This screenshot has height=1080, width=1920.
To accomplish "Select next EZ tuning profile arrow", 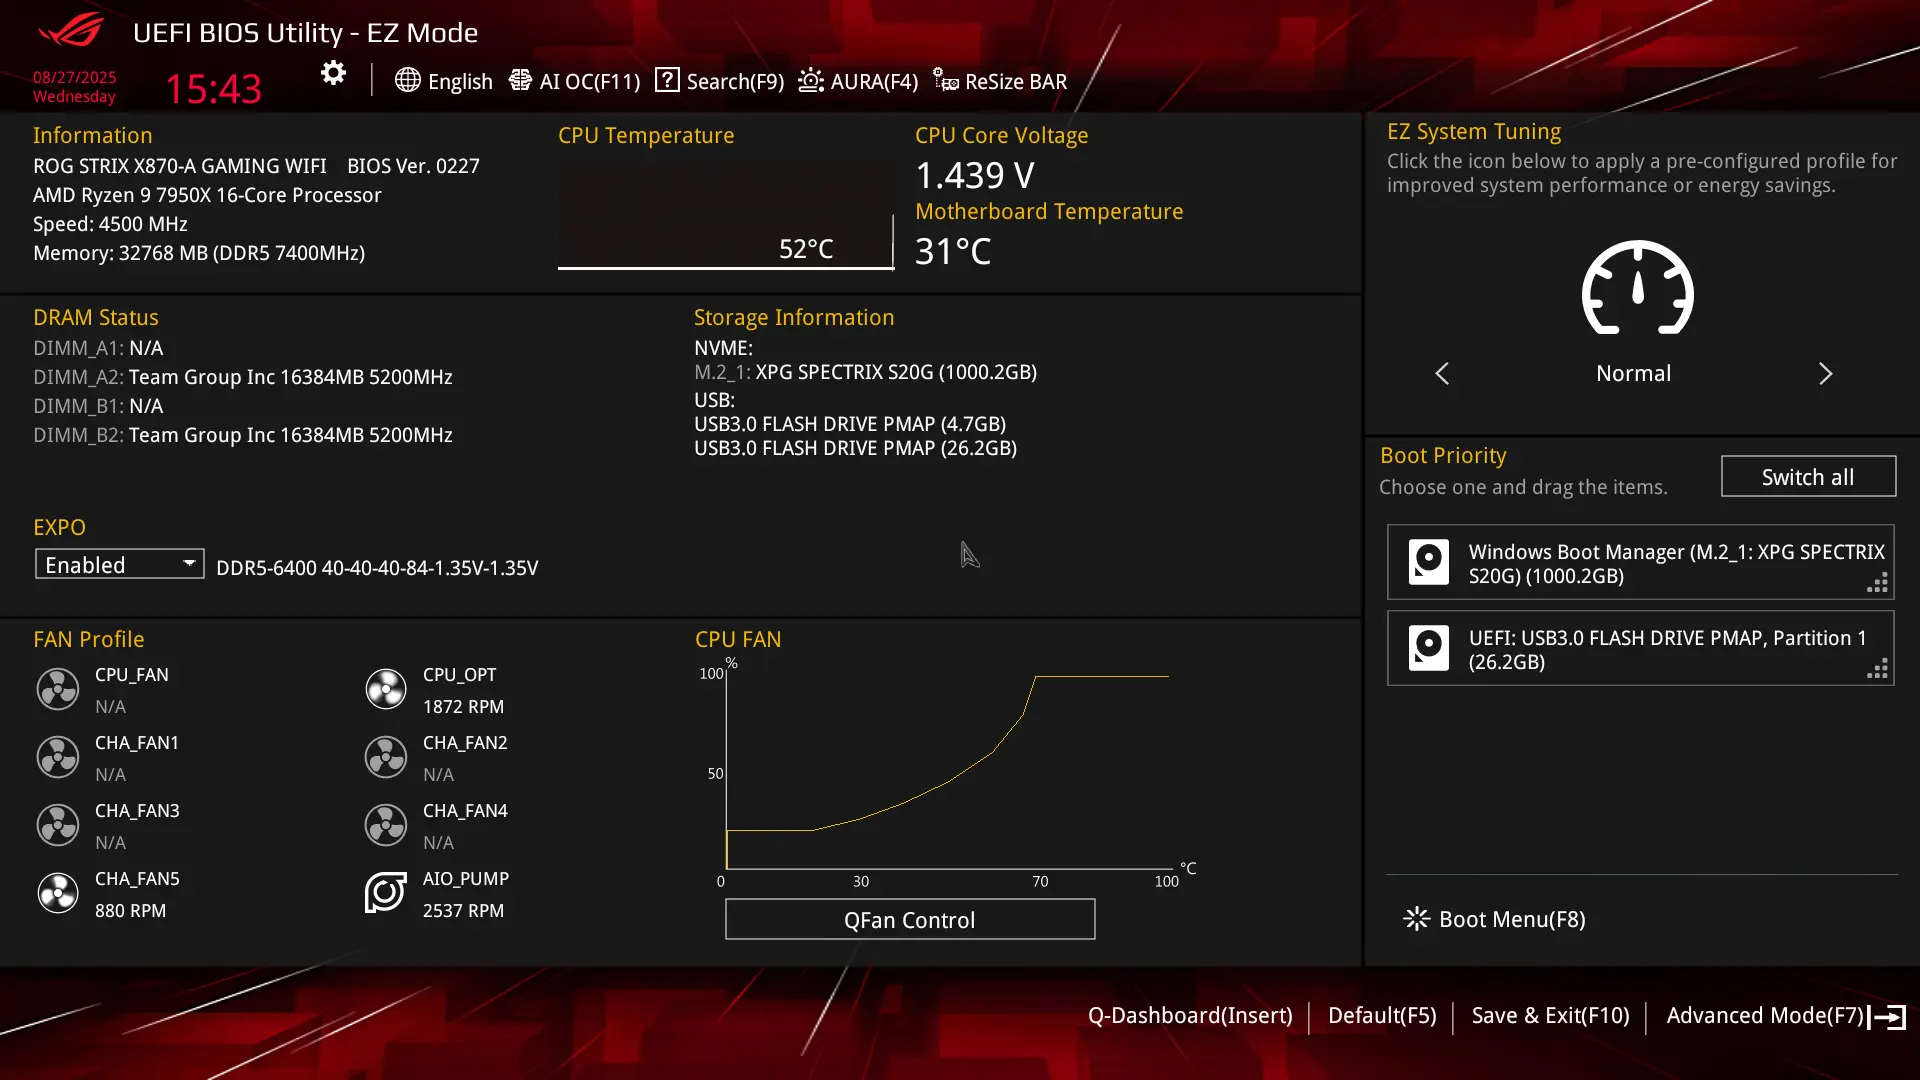I will click(1825, 373).
